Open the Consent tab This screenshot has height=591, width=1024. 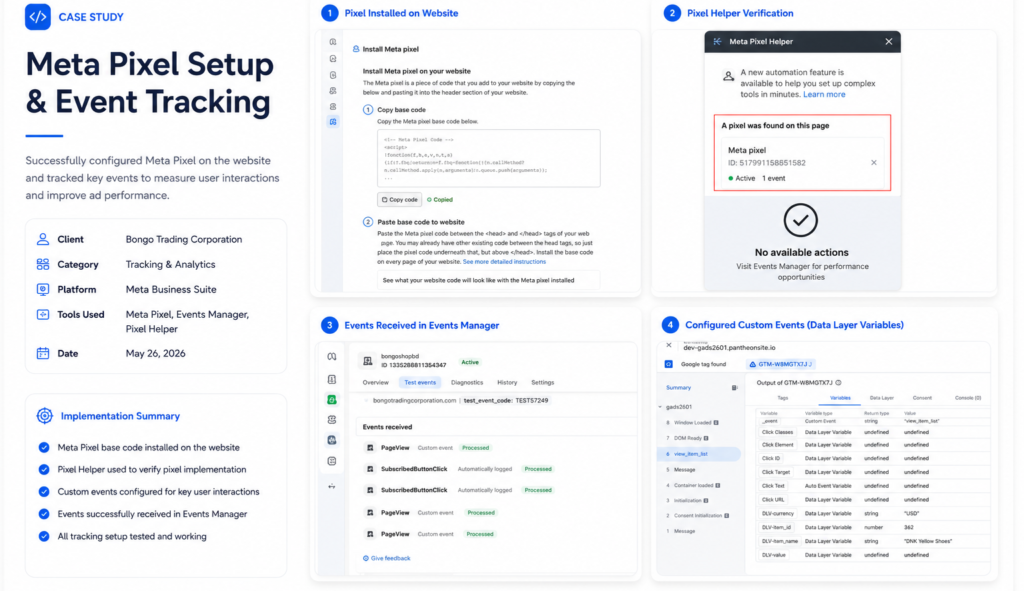(922, 398)
